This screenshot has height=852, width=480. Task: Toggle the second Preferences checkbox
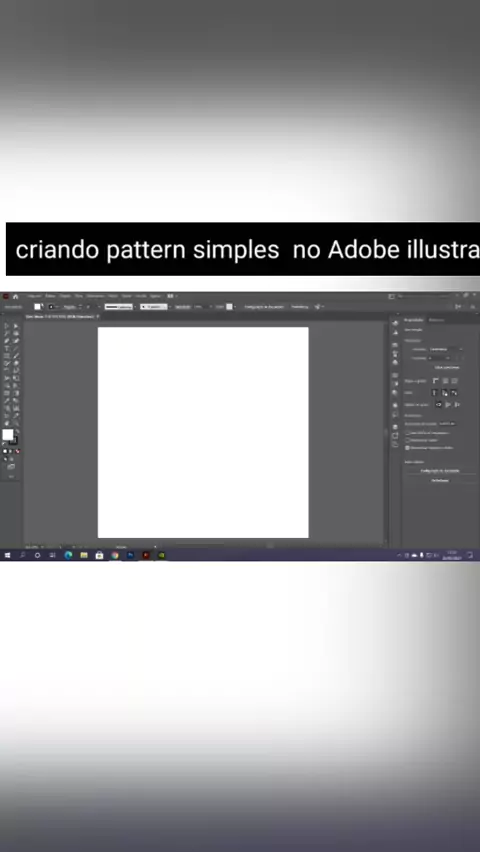click(x=408, y=440)
